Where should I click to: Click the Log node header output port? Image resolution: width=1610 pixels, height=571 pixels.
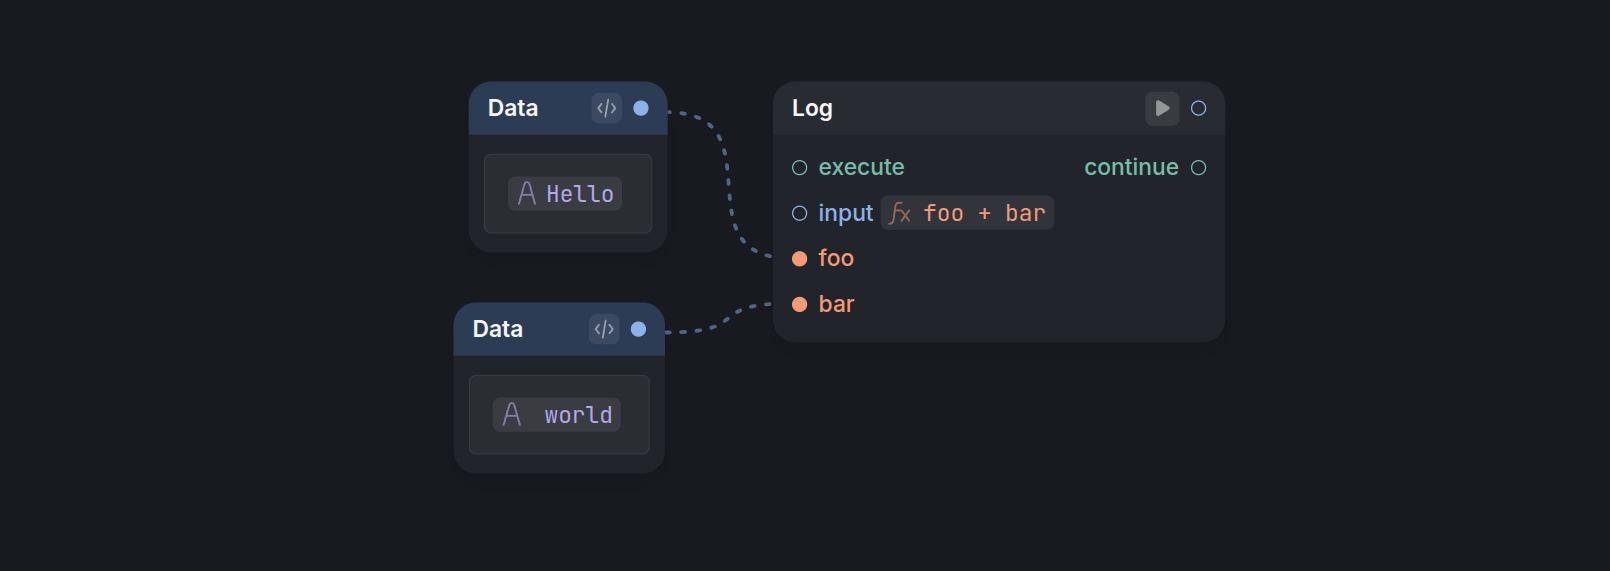1198,108
